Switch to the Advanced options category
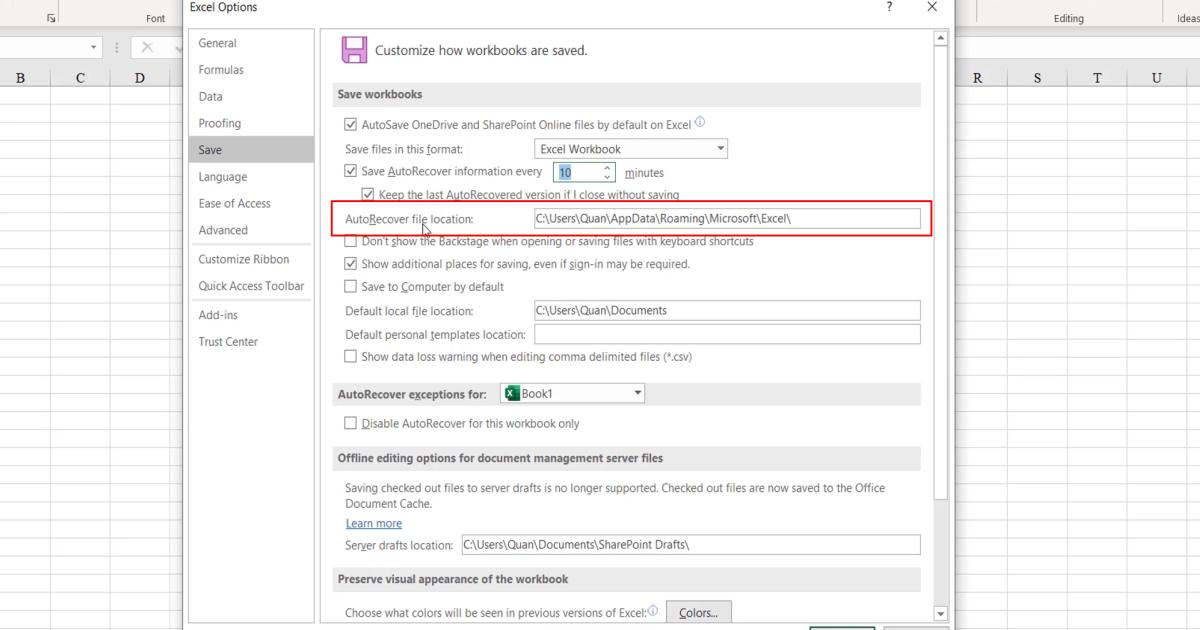This screenshot has height=630, width=1200. [x=222, y=230]
